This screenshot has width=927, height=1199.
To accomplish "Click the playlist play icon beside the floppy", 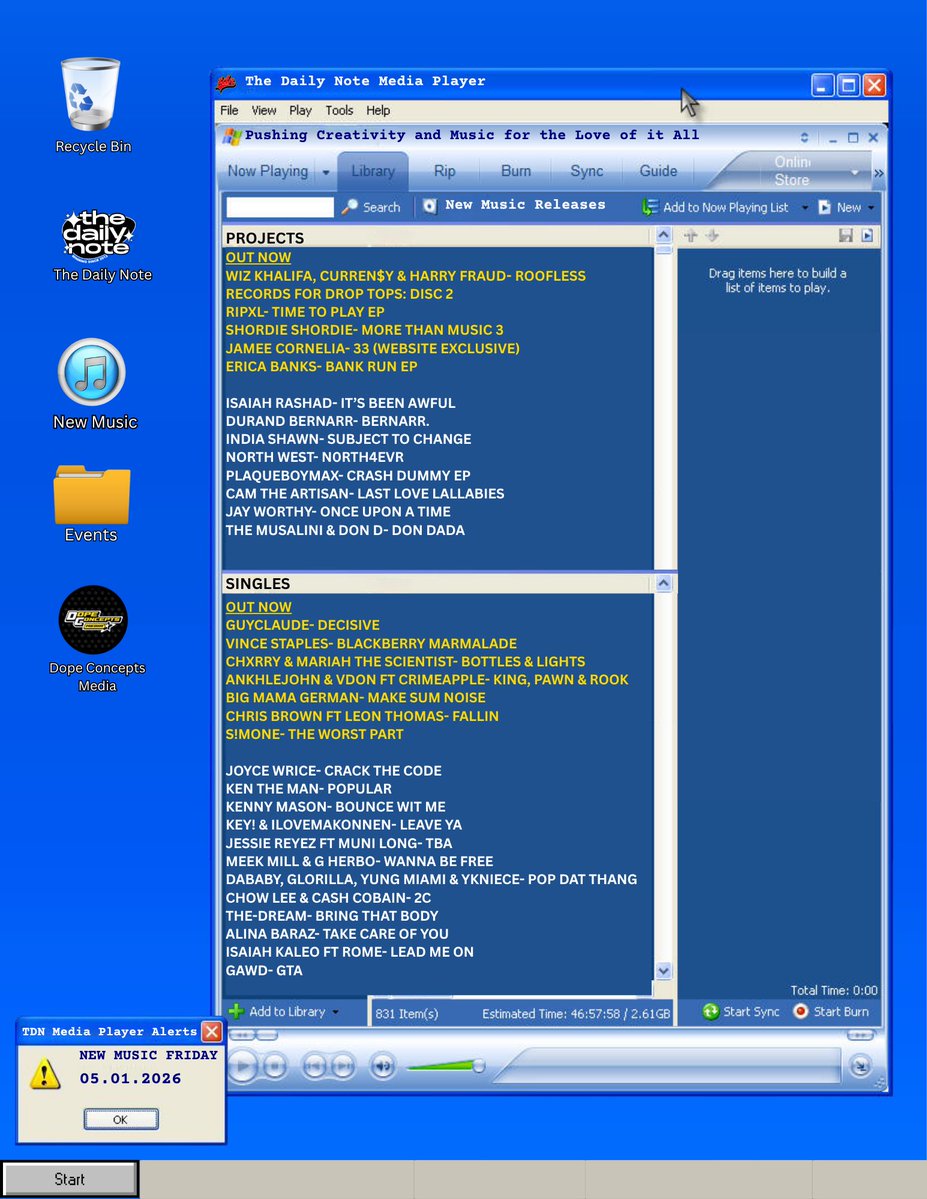I will [x=867, y=236].
